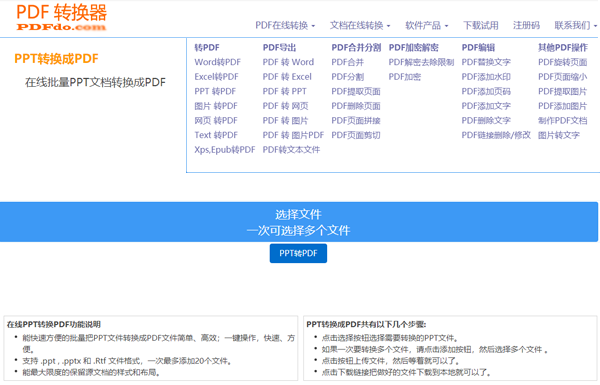Open the PDF转文本文件 link
The image size is (600, 385).
tap(291, 150)
